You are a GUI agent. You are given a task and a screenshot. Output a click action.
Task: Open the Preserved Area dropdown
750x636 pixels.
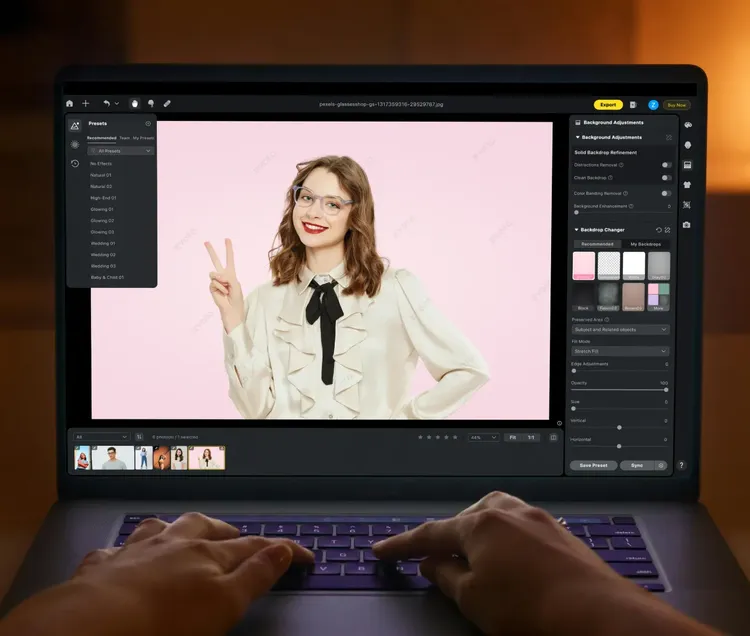click(x=620, y=329)
